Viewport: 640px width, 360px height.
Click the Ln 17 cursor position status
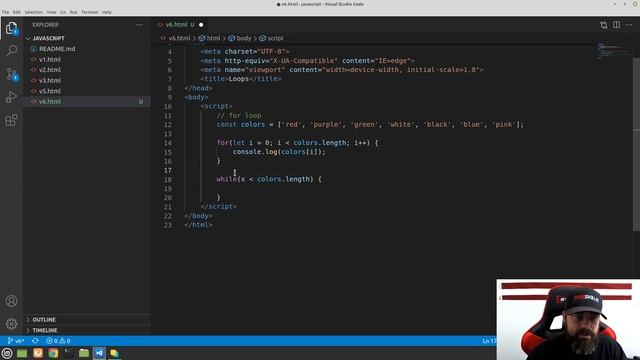pyautogui.click(x=489, y=341)
